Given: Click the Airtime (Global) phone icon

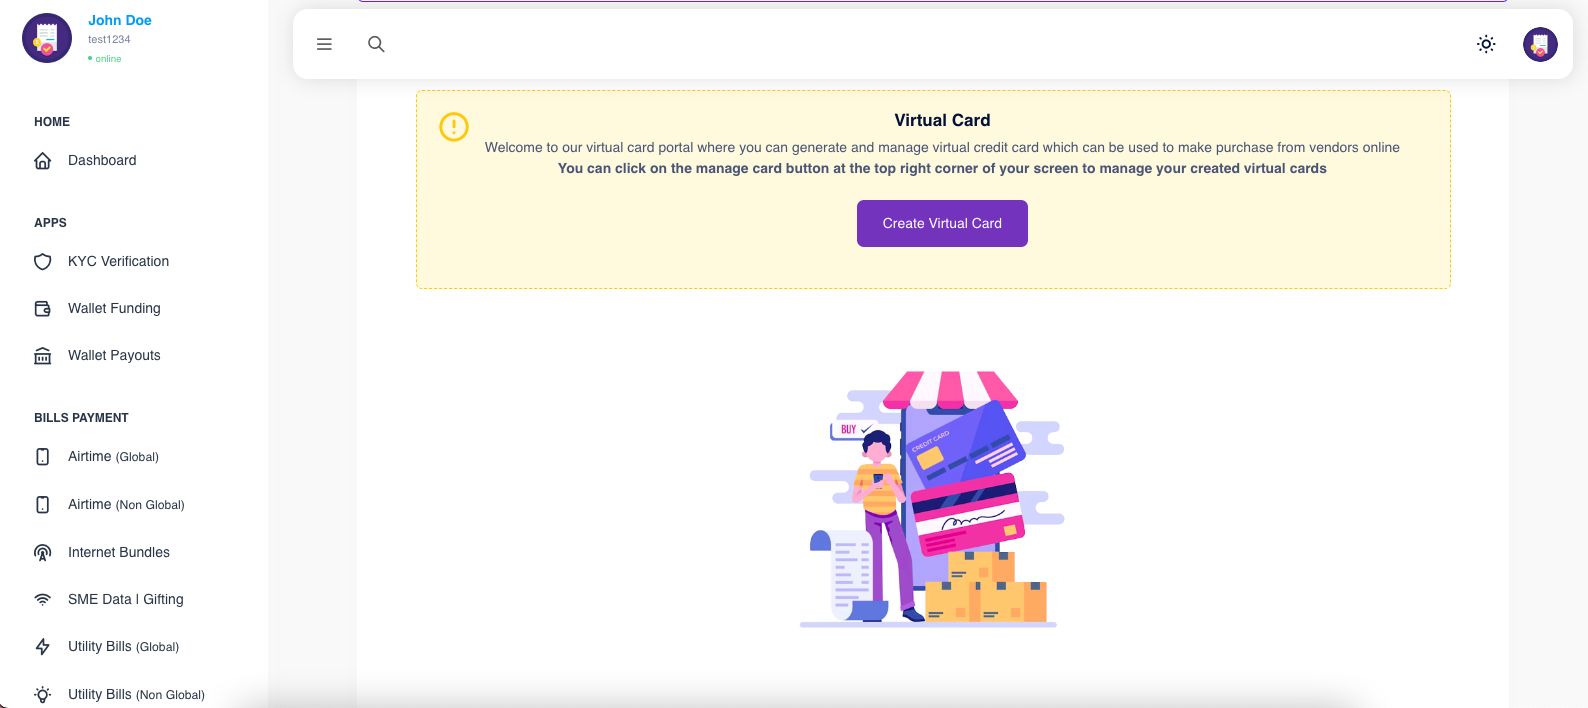Looking at the screenshot, I should coord(43,457).
